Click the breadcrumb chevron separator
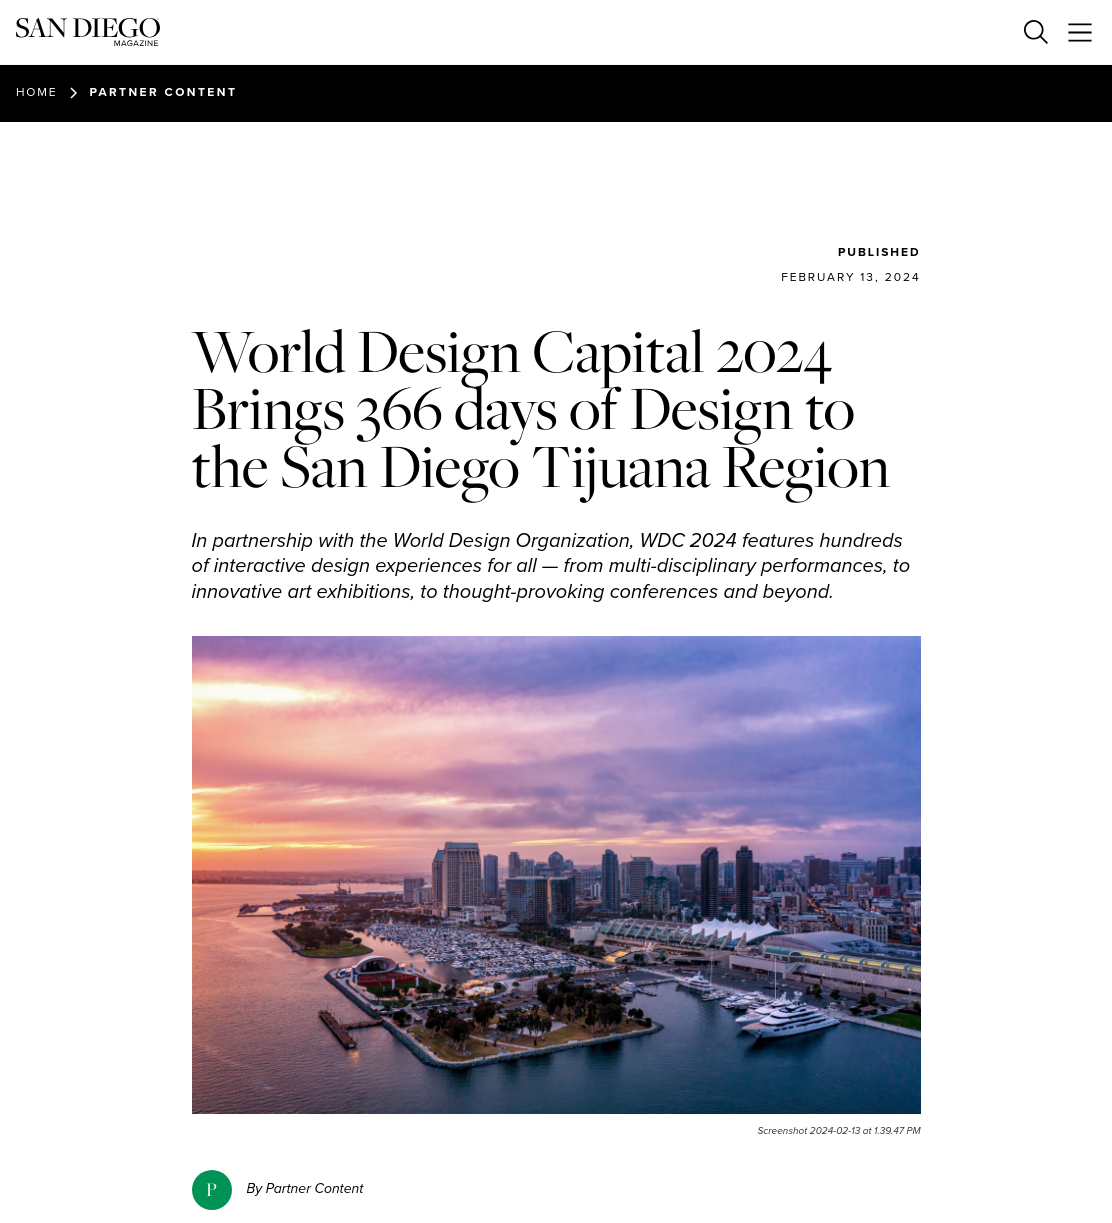 coord(73,92)
